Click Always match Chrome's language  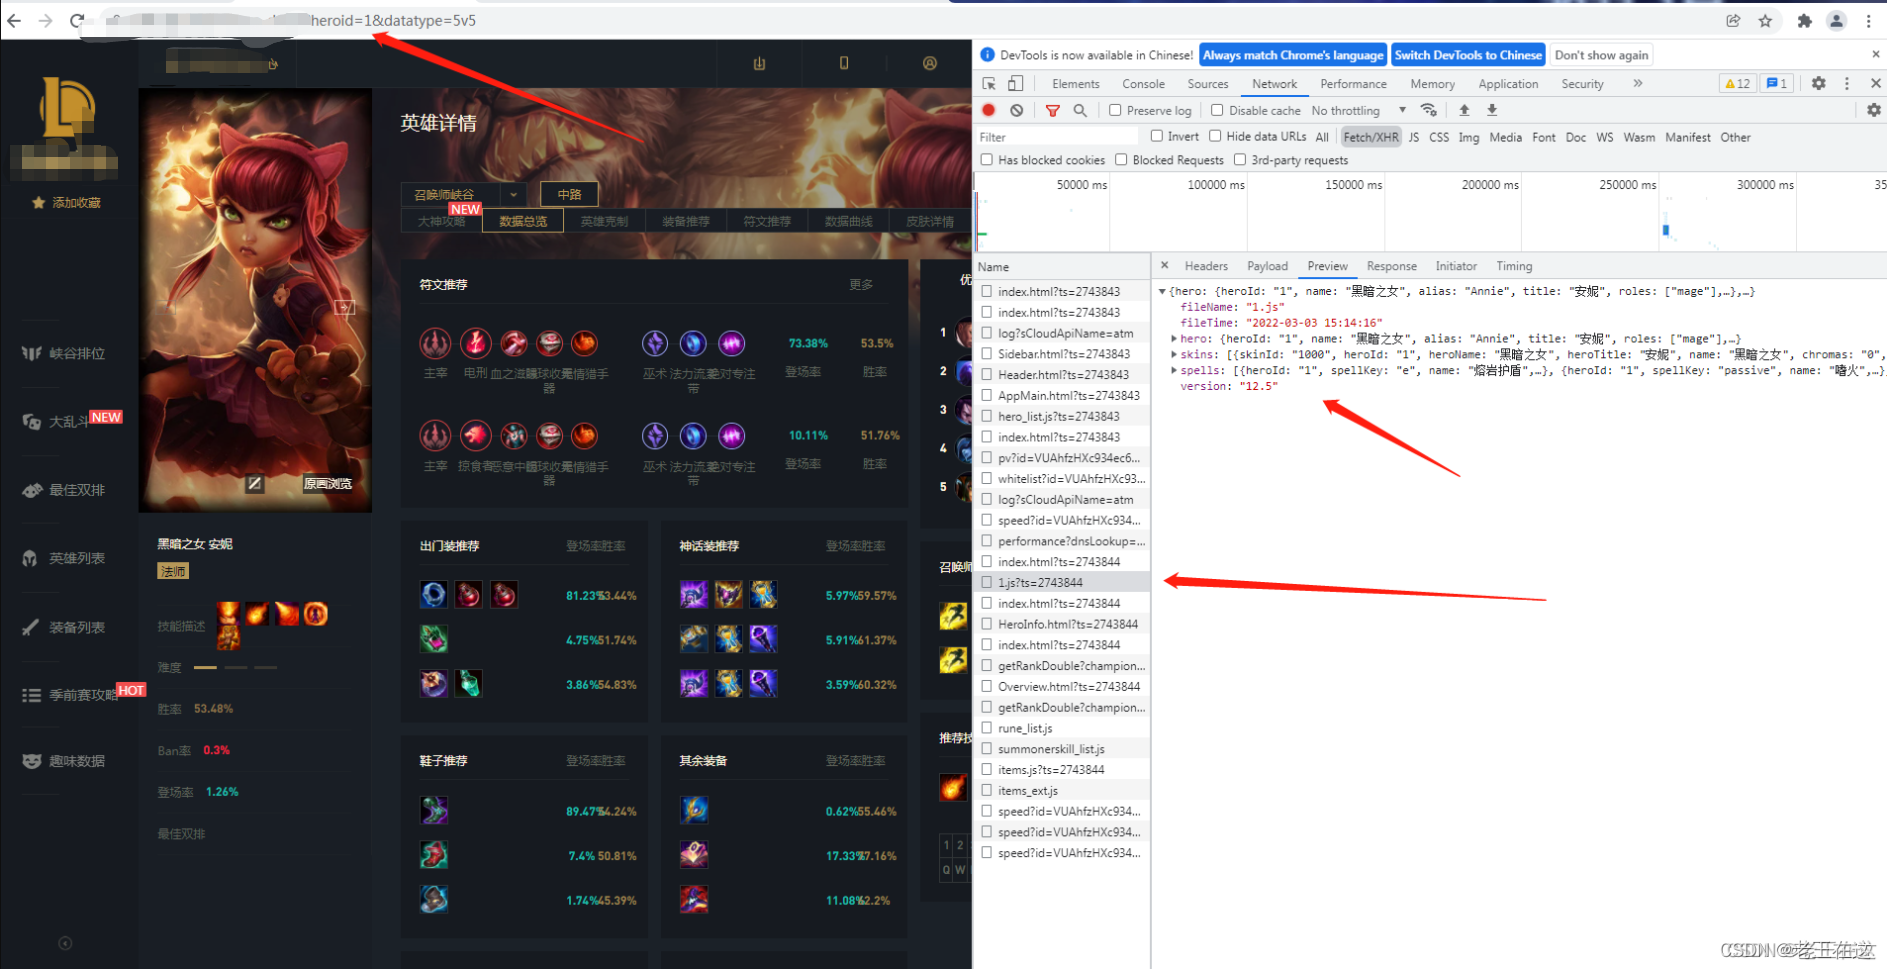coord(1293,55)
